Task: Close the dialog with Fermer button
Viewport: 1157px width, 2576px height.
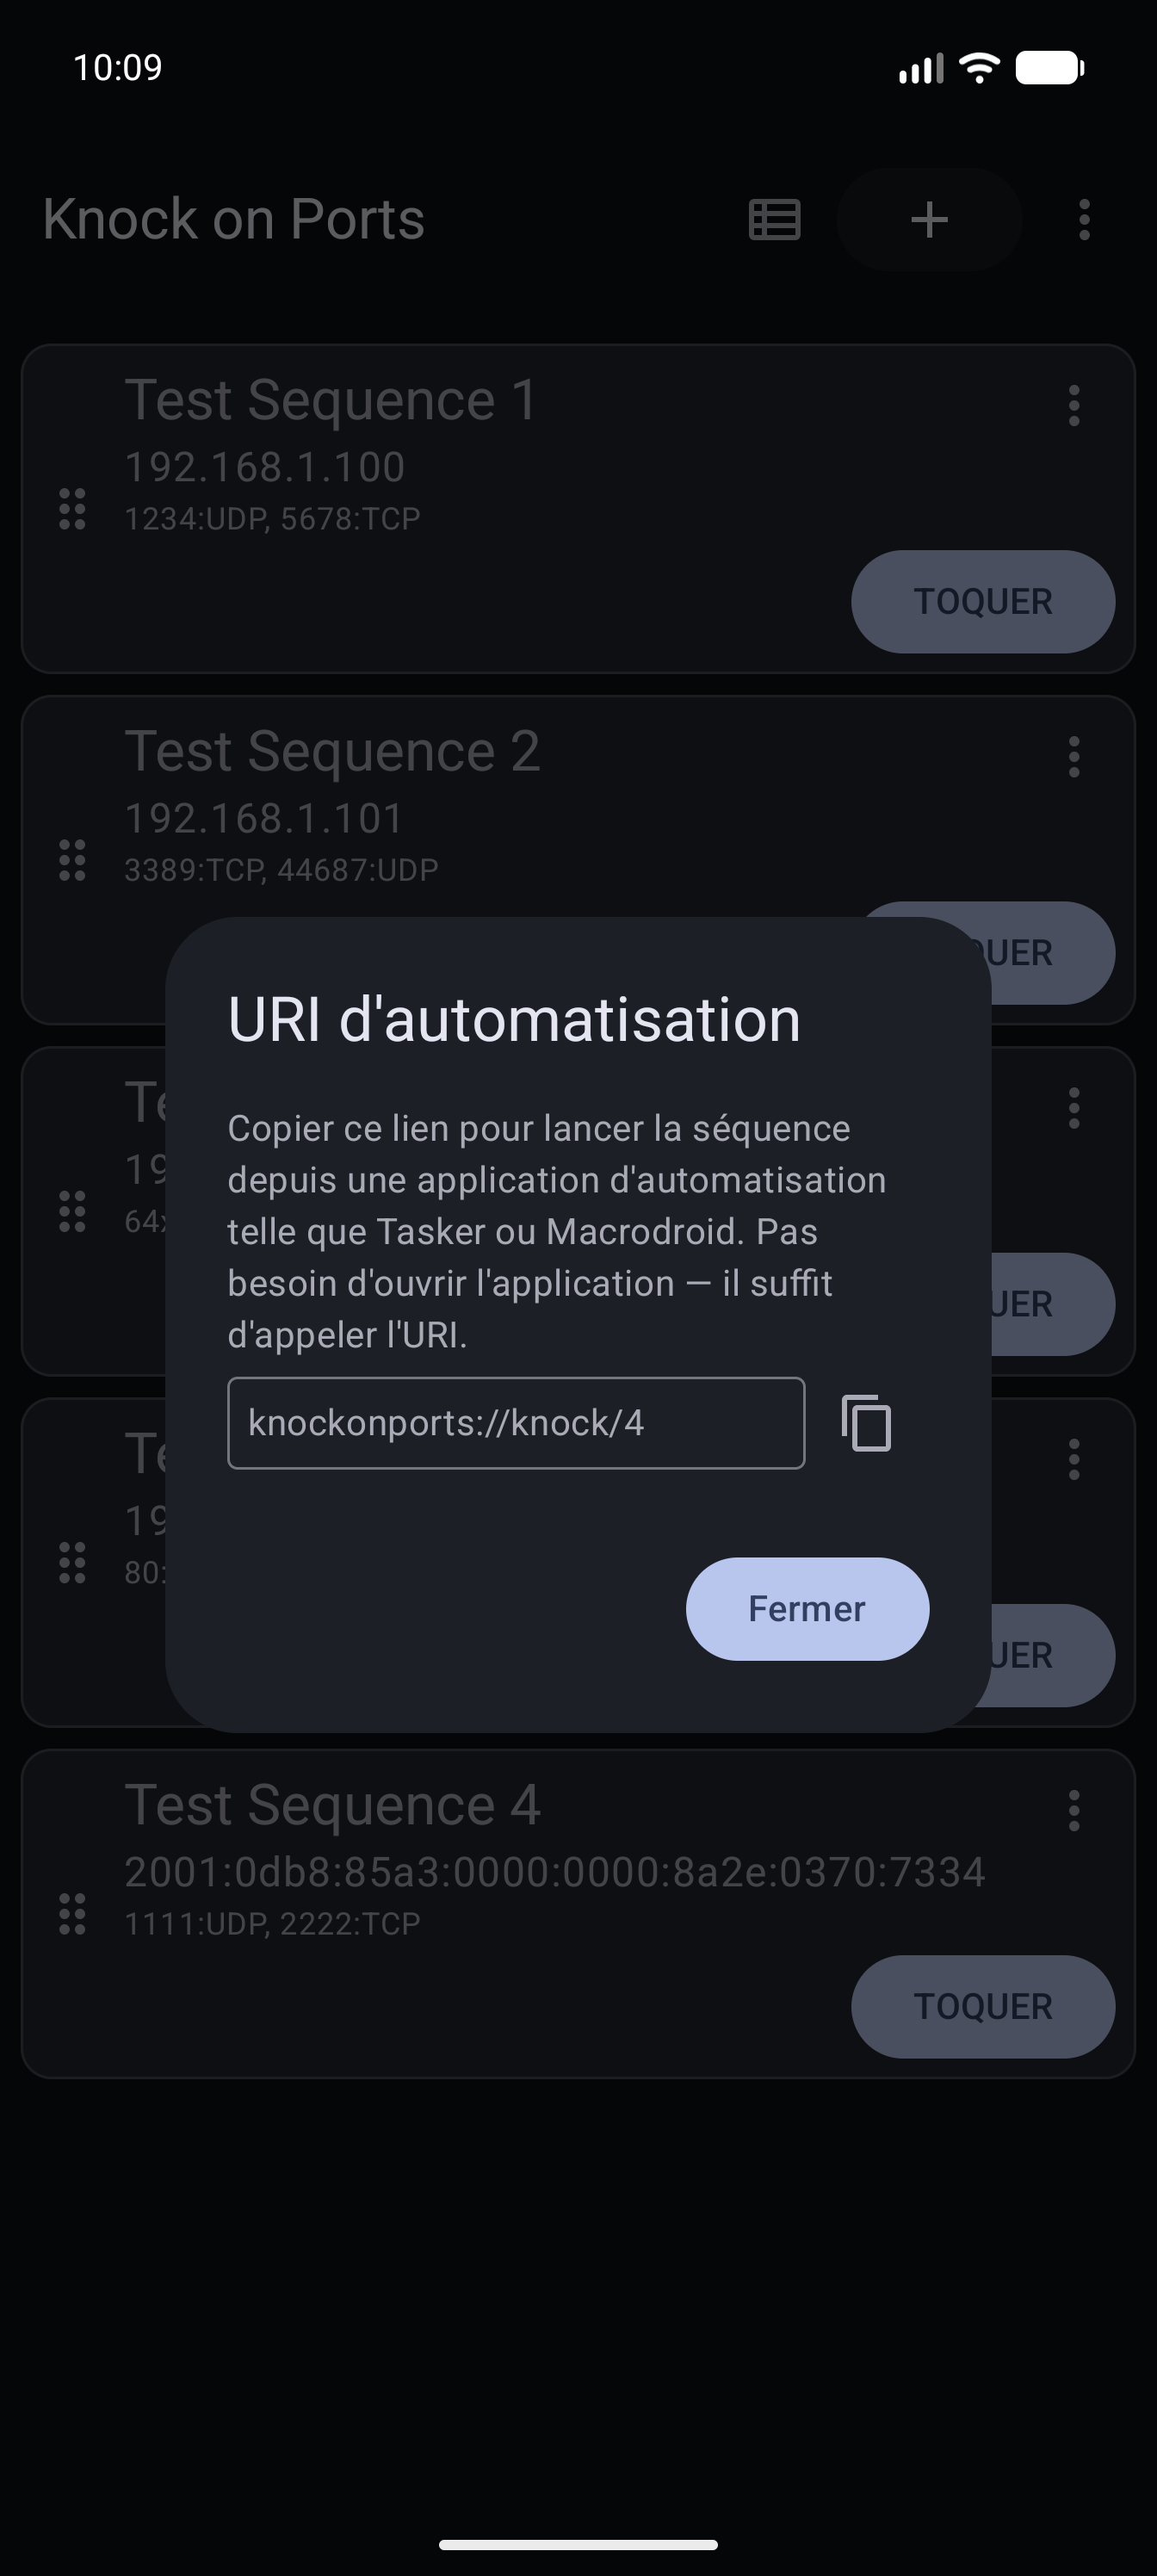Action: [x=807, y=1609]
